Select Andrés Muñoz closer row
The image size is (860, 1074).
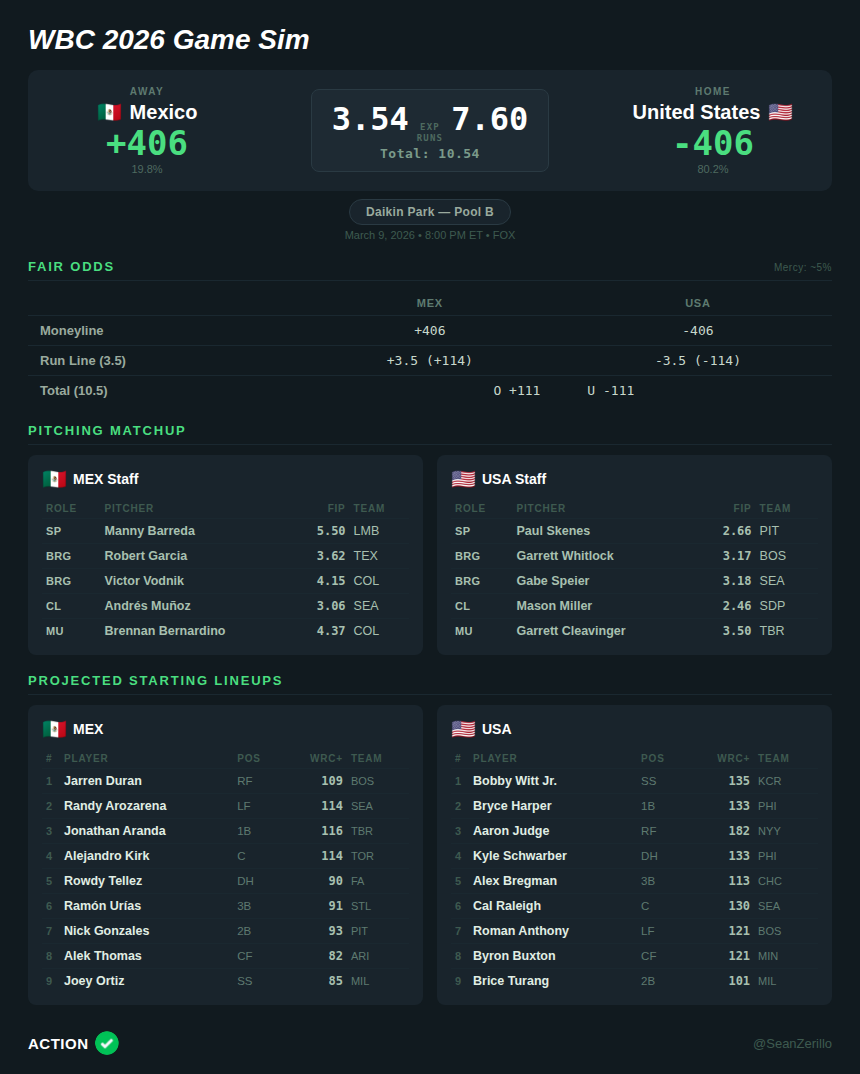147,606
